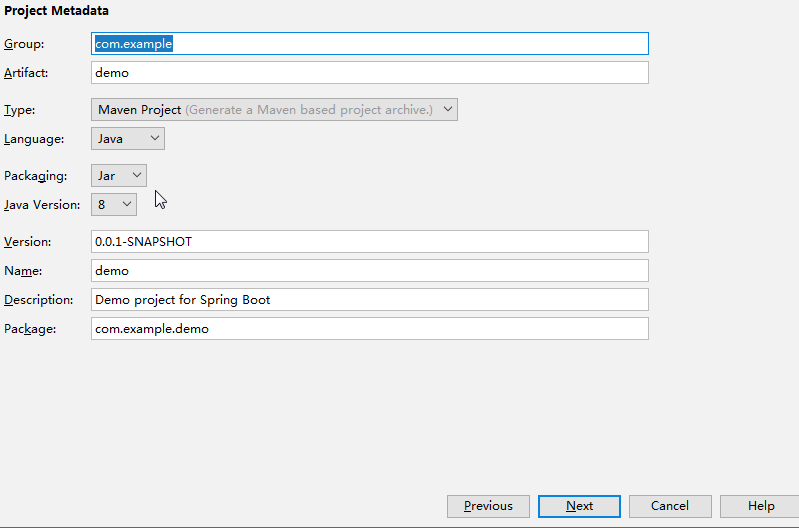
Task: Expand the Java Version dropdown showing 8
Action: pos(114,204)
